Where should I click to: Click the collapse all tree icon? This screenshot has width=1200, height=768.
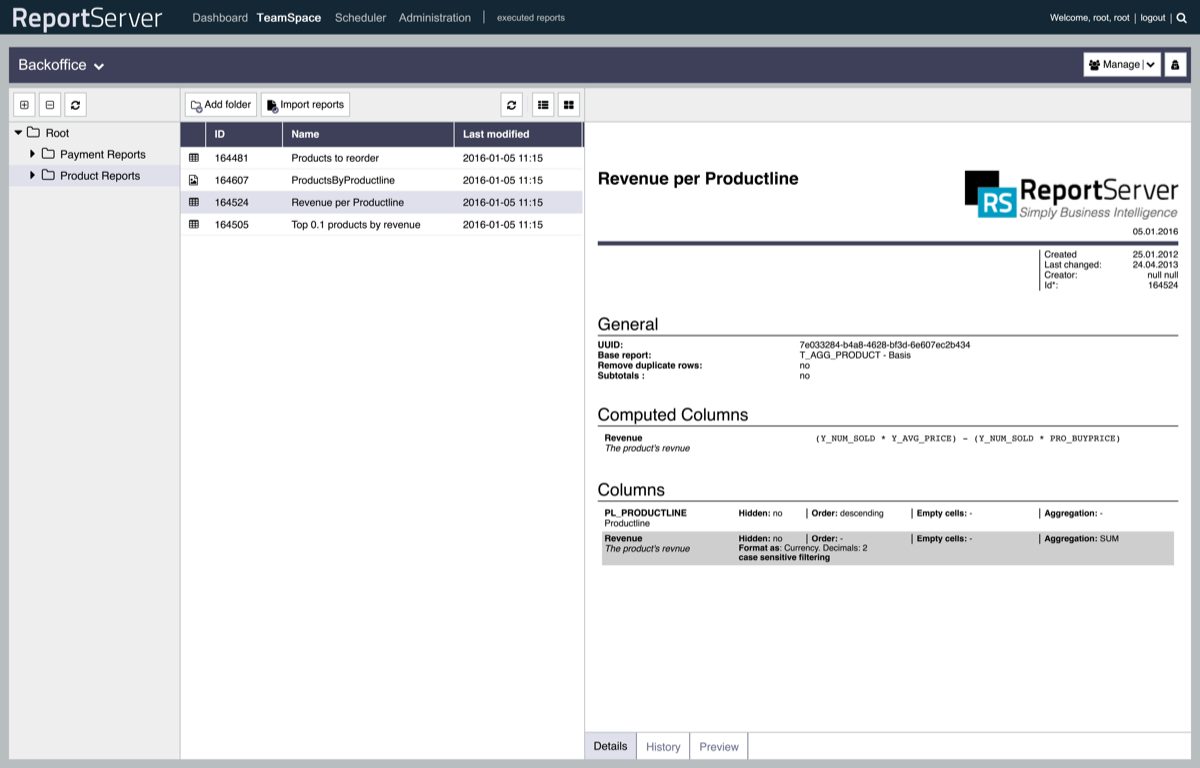[x=50, y=104]
